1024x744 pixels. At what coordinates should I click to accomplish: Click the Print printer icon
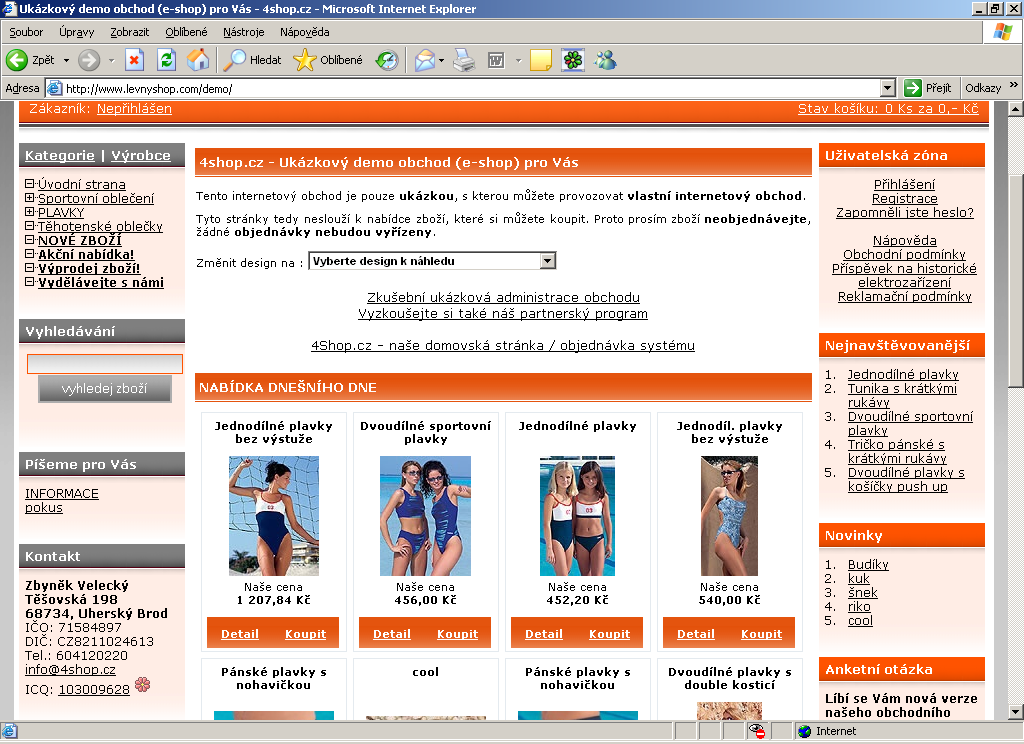pos(464,60)
